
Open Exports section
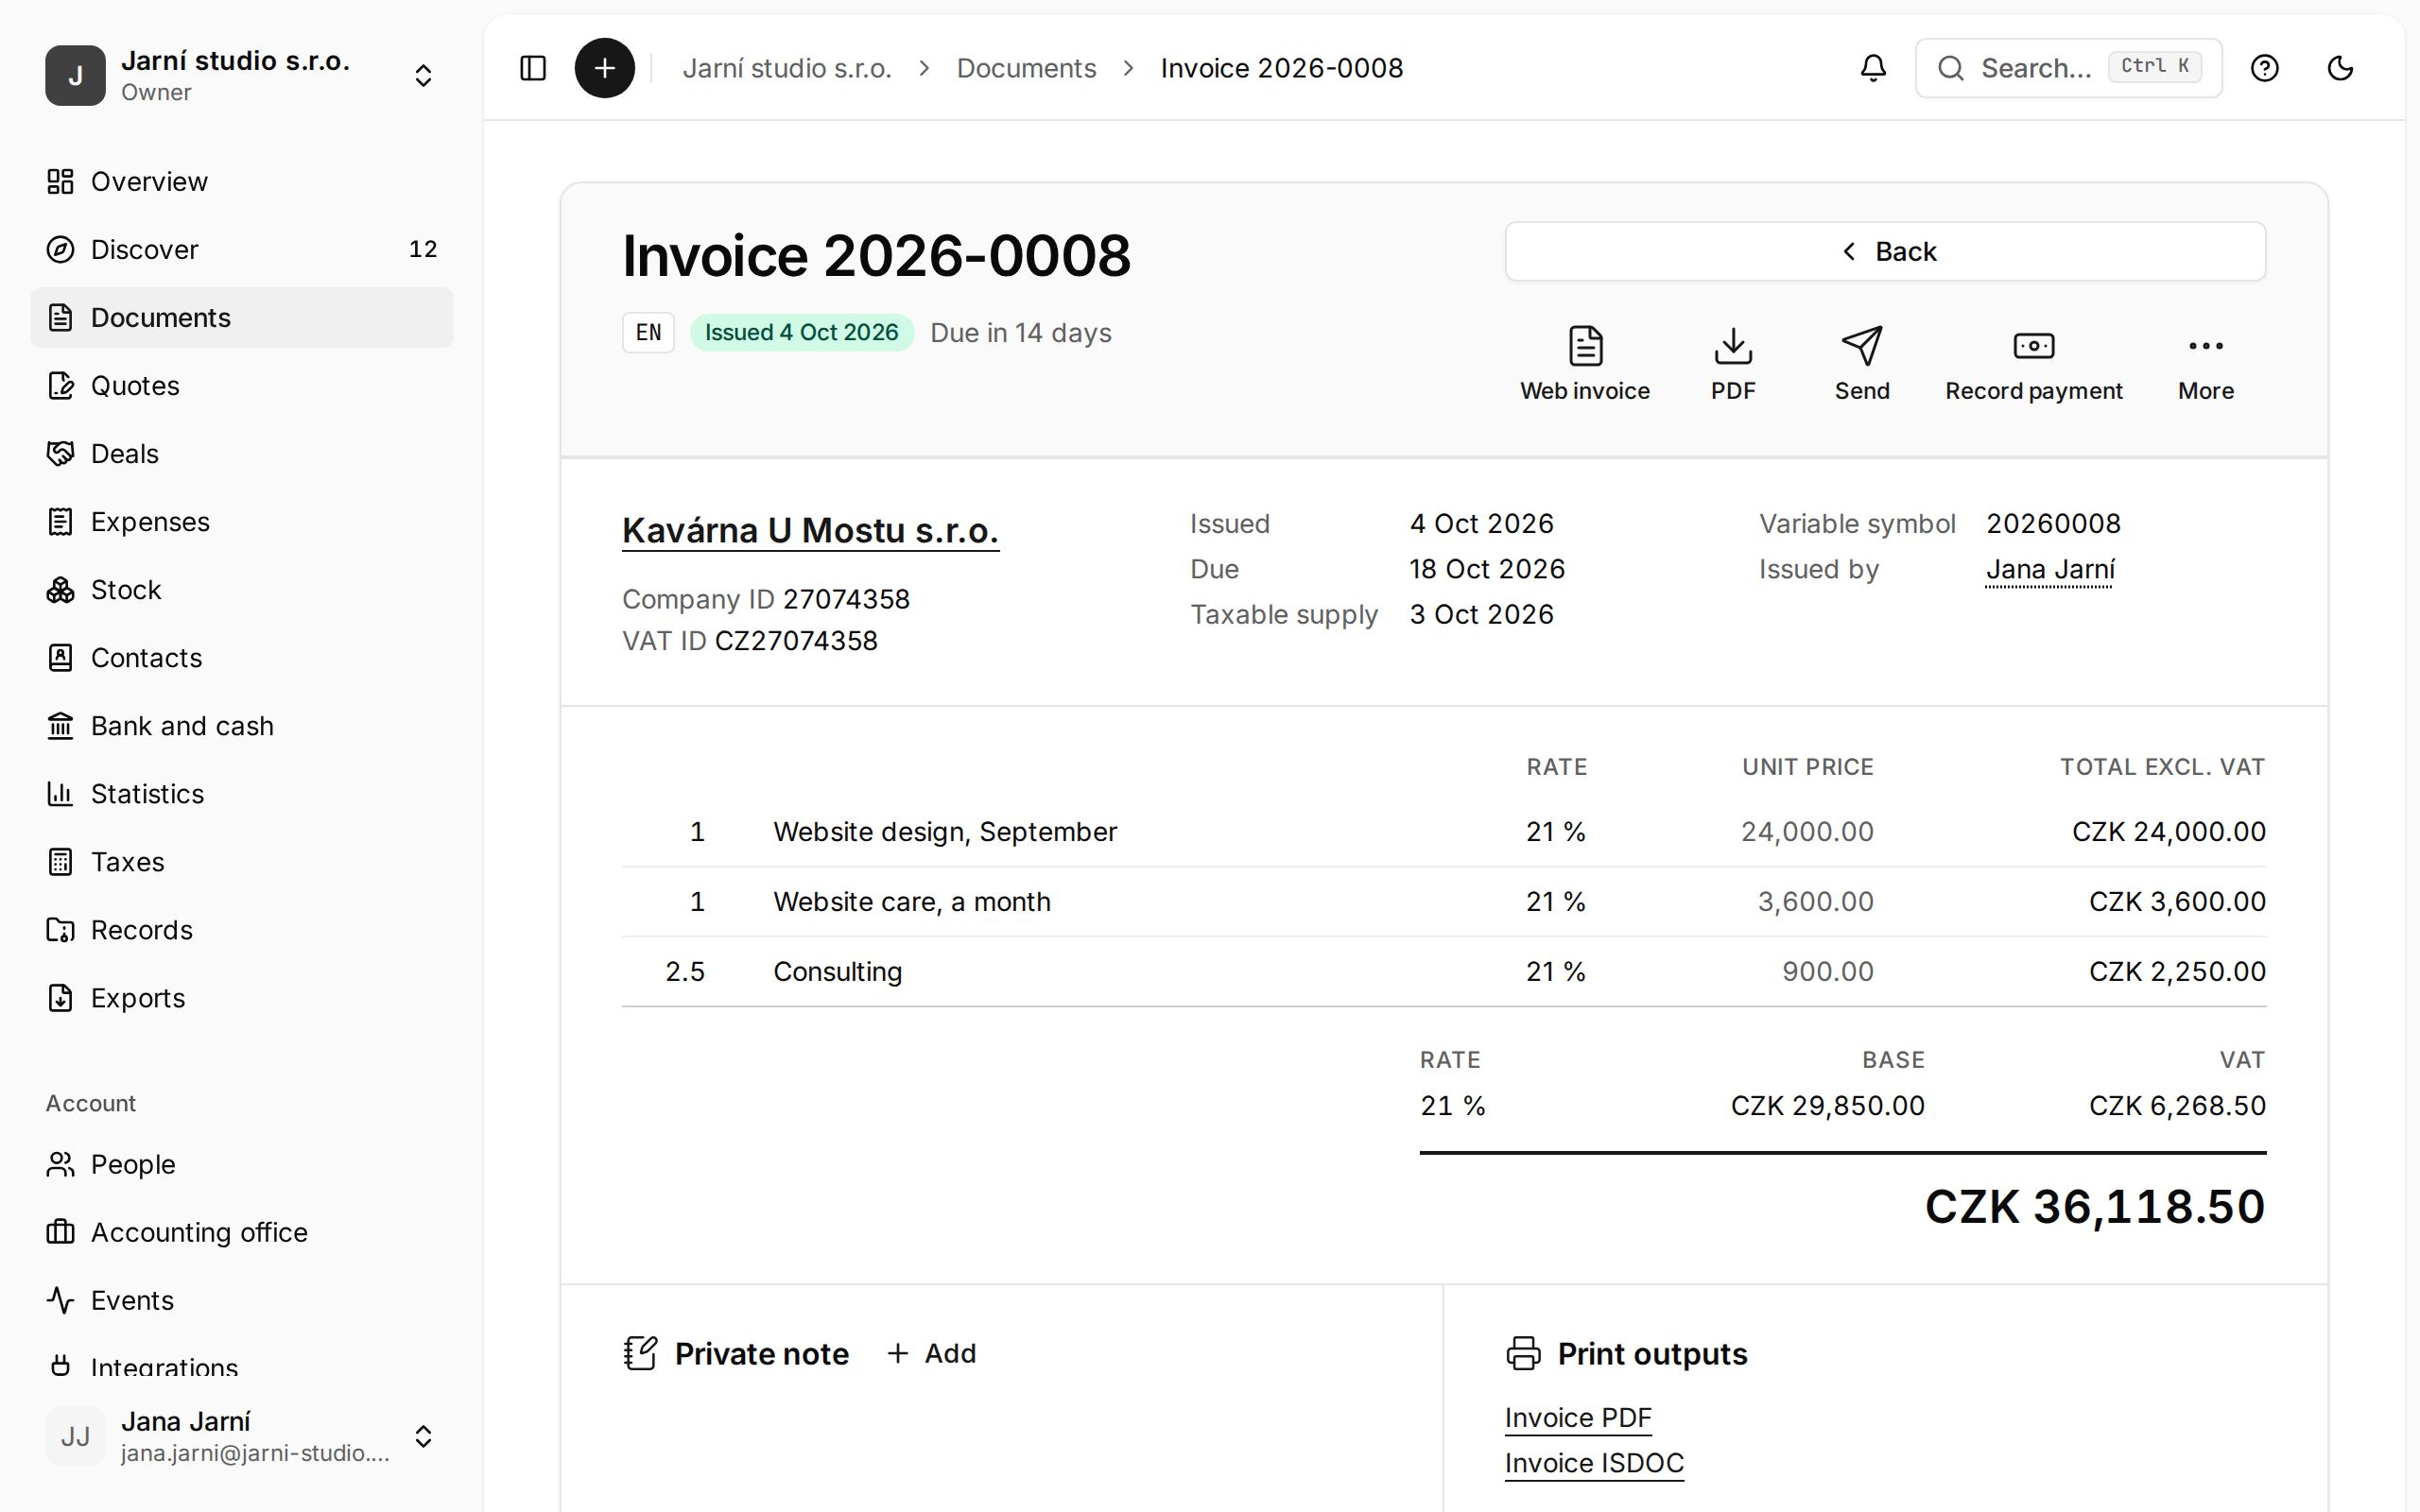[242, 997]
